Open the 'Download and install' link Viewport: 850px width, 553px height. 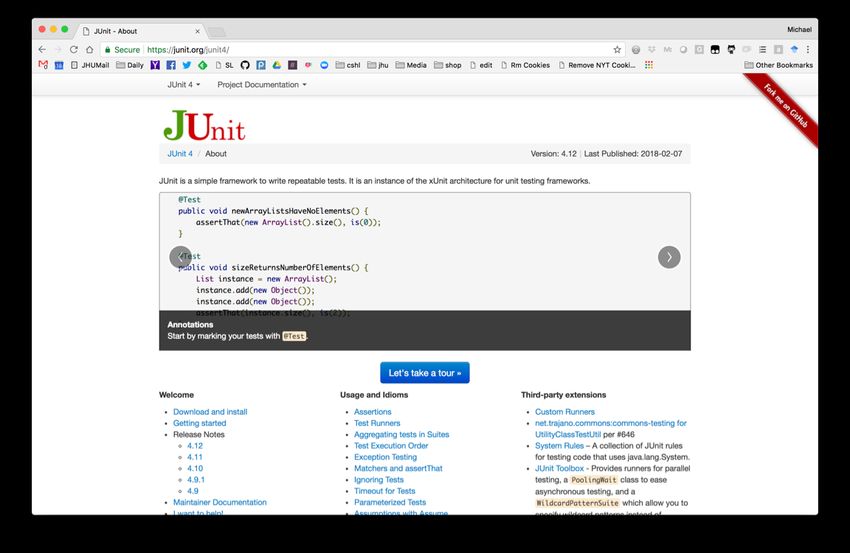210,412
